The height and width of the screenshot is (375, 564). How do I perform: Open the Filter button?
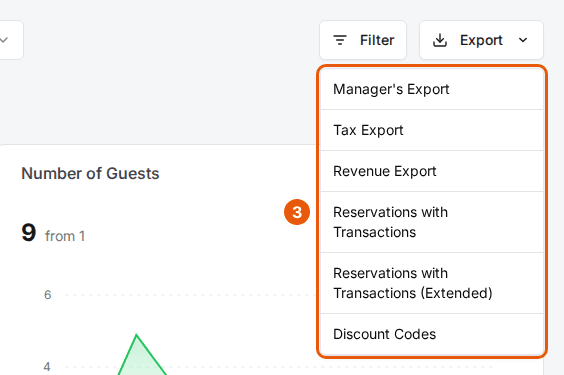pyautogui.click(x=363, y=40)
